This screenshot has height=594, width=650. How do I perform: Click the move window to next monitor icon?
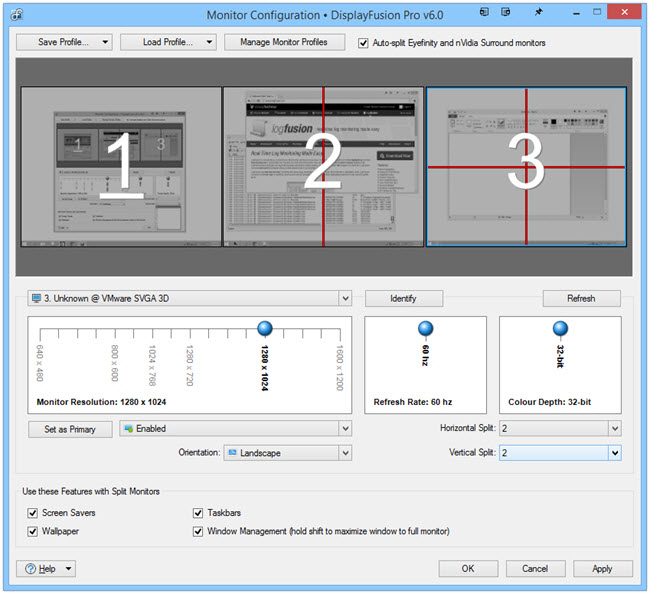pos(484,12)
